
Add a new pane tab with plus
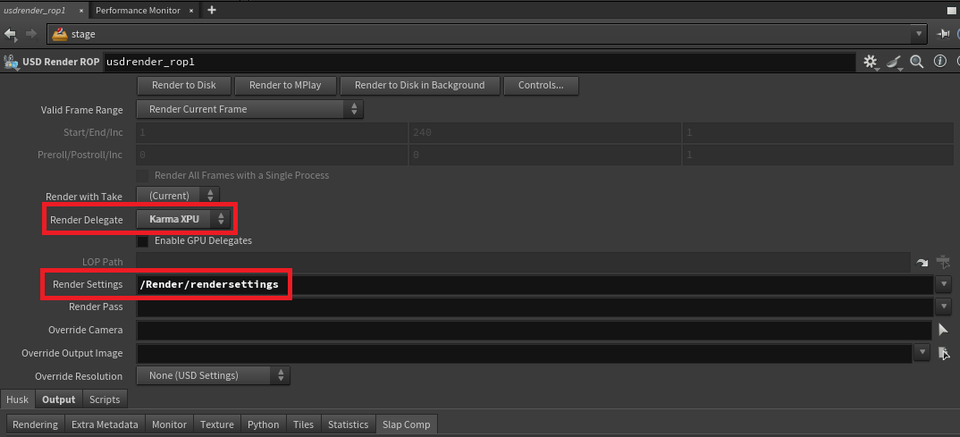[x=211, y=10]
